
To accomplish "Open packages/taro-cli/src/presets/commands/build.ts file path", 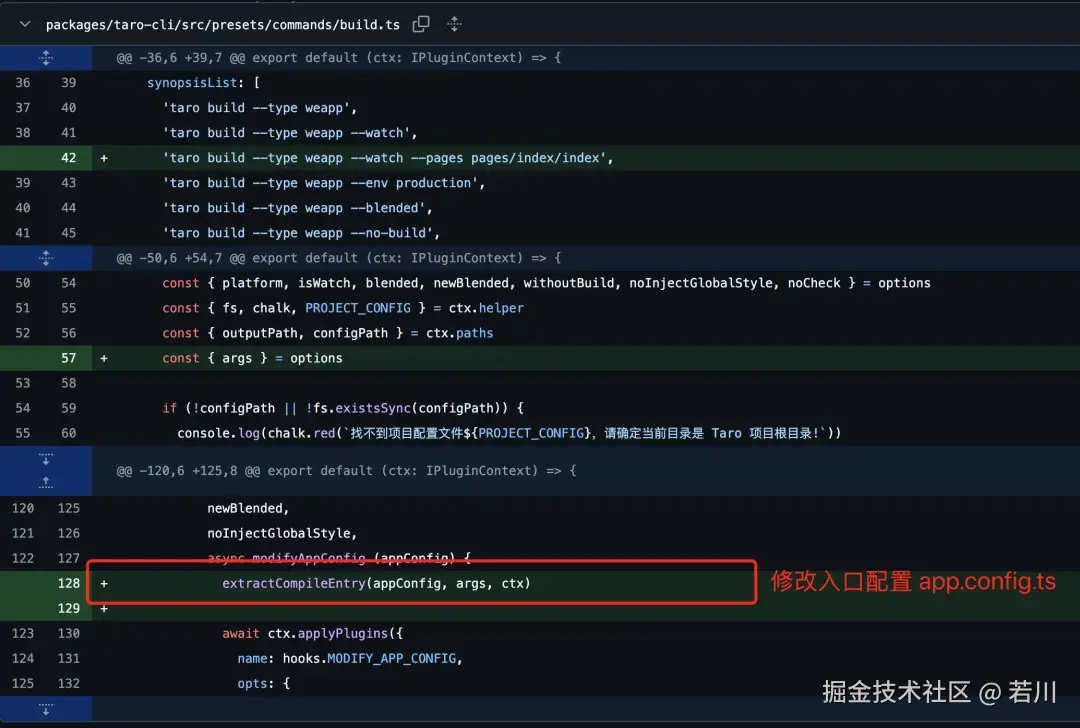I will [x=222, y=25].
